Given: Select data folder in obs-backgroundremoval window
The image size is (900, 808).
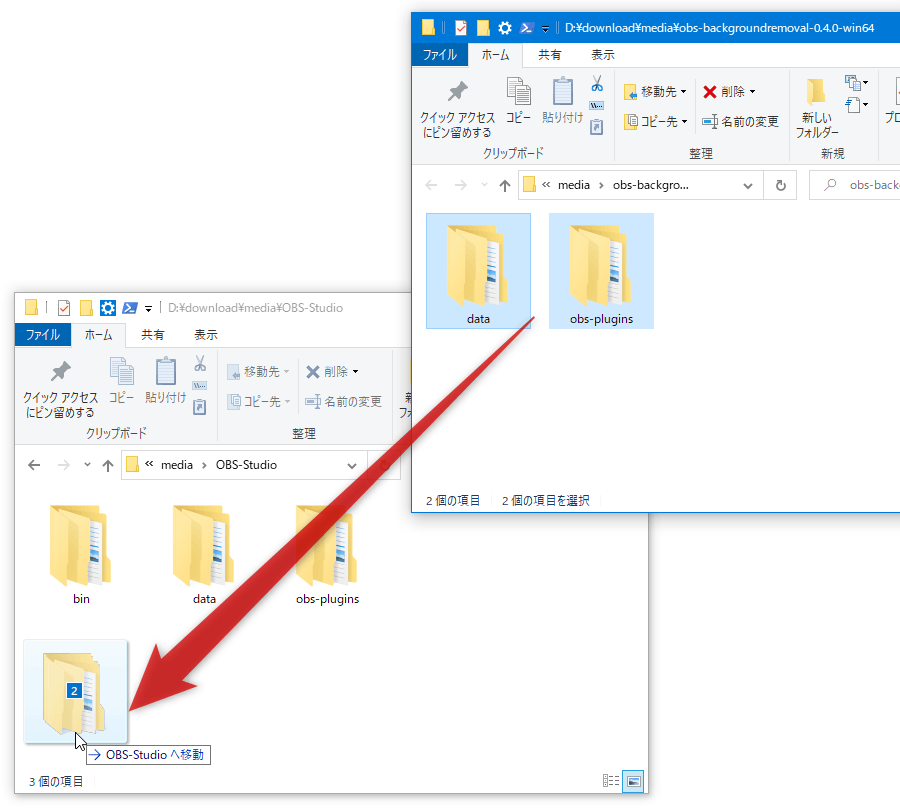Looking at the screenshot, I should (478, 271).
